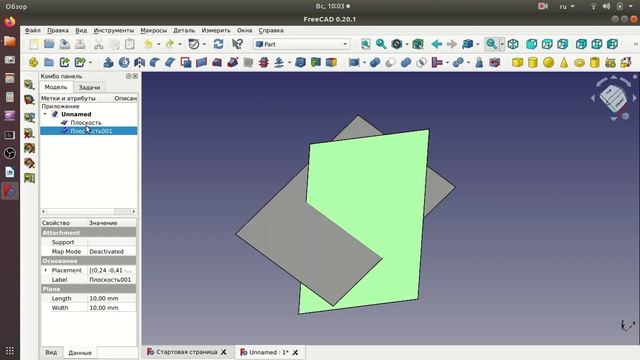Open the Cross-sections tool
This screenshot has width=640, height=360.
(264, 62)
